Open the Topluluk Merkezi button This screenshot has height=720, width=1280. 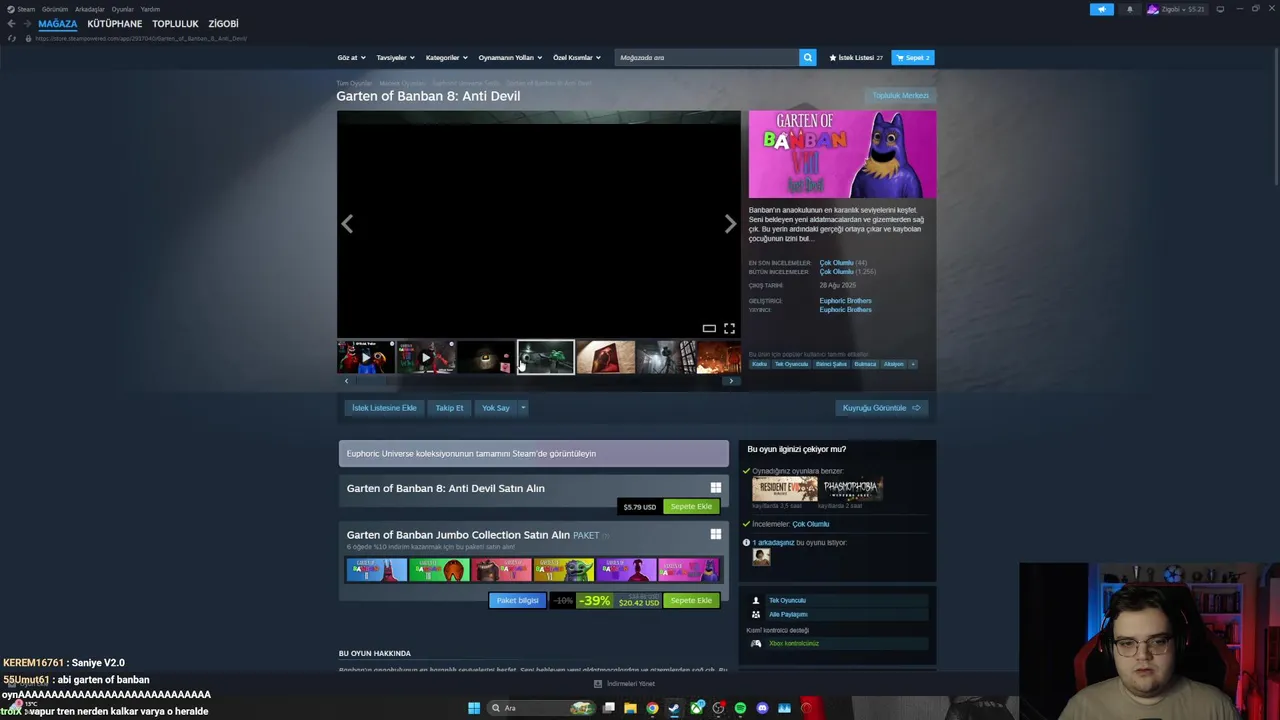pyautogui.click(x=901, y=96)
